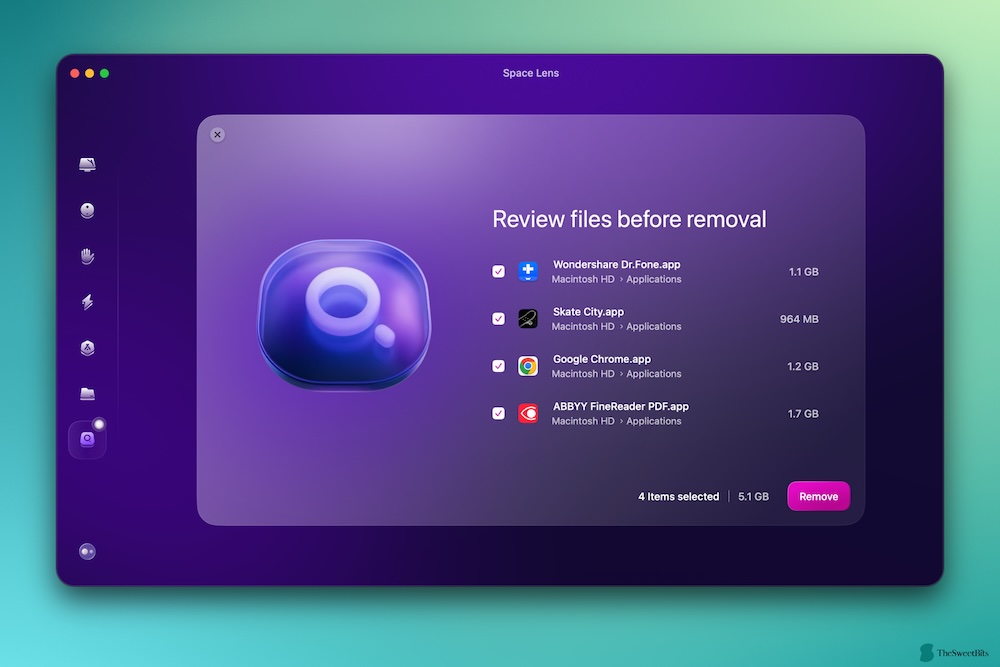Click the 1.1 GB size value
The width and height of the screenshot is (1000, 667).
coord(804,272)
